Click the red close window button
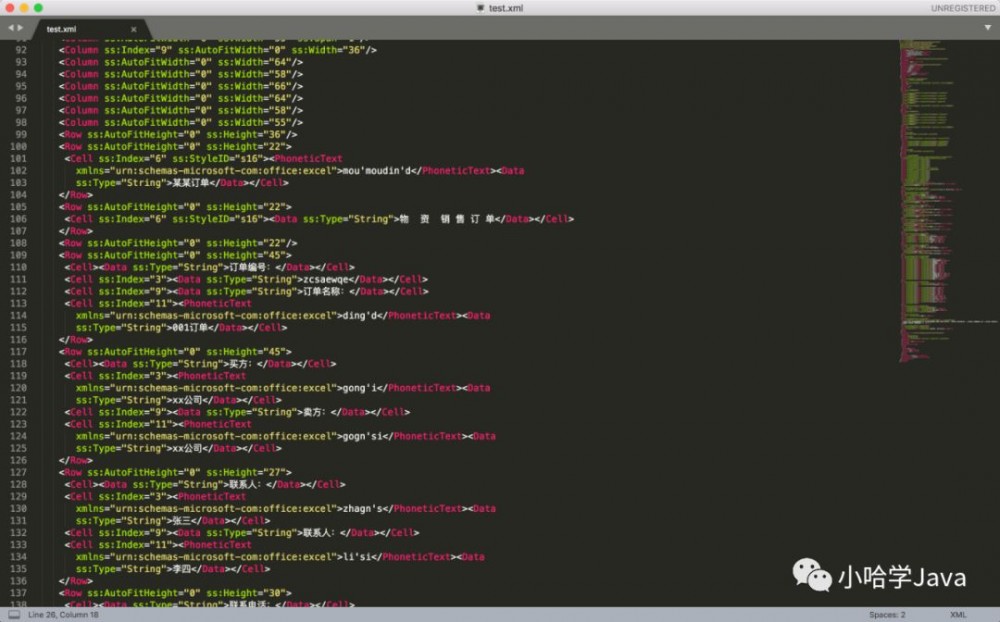This screenshot has height=622, width=1000. pos(10,8)
